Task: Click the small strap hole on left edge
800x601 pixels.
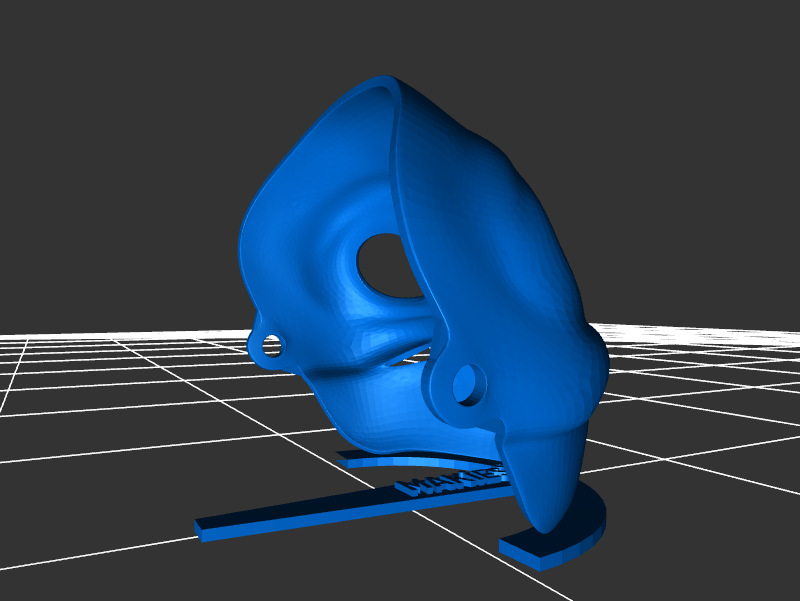Action: 270,347
